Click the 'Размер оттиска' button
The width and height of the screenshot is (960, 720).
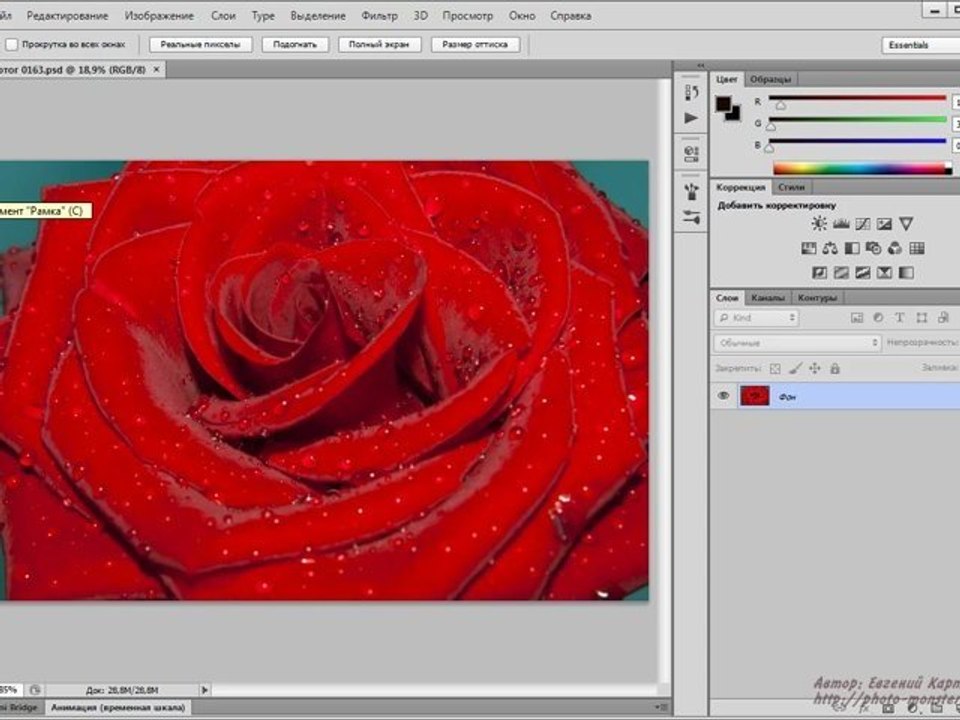475,45
